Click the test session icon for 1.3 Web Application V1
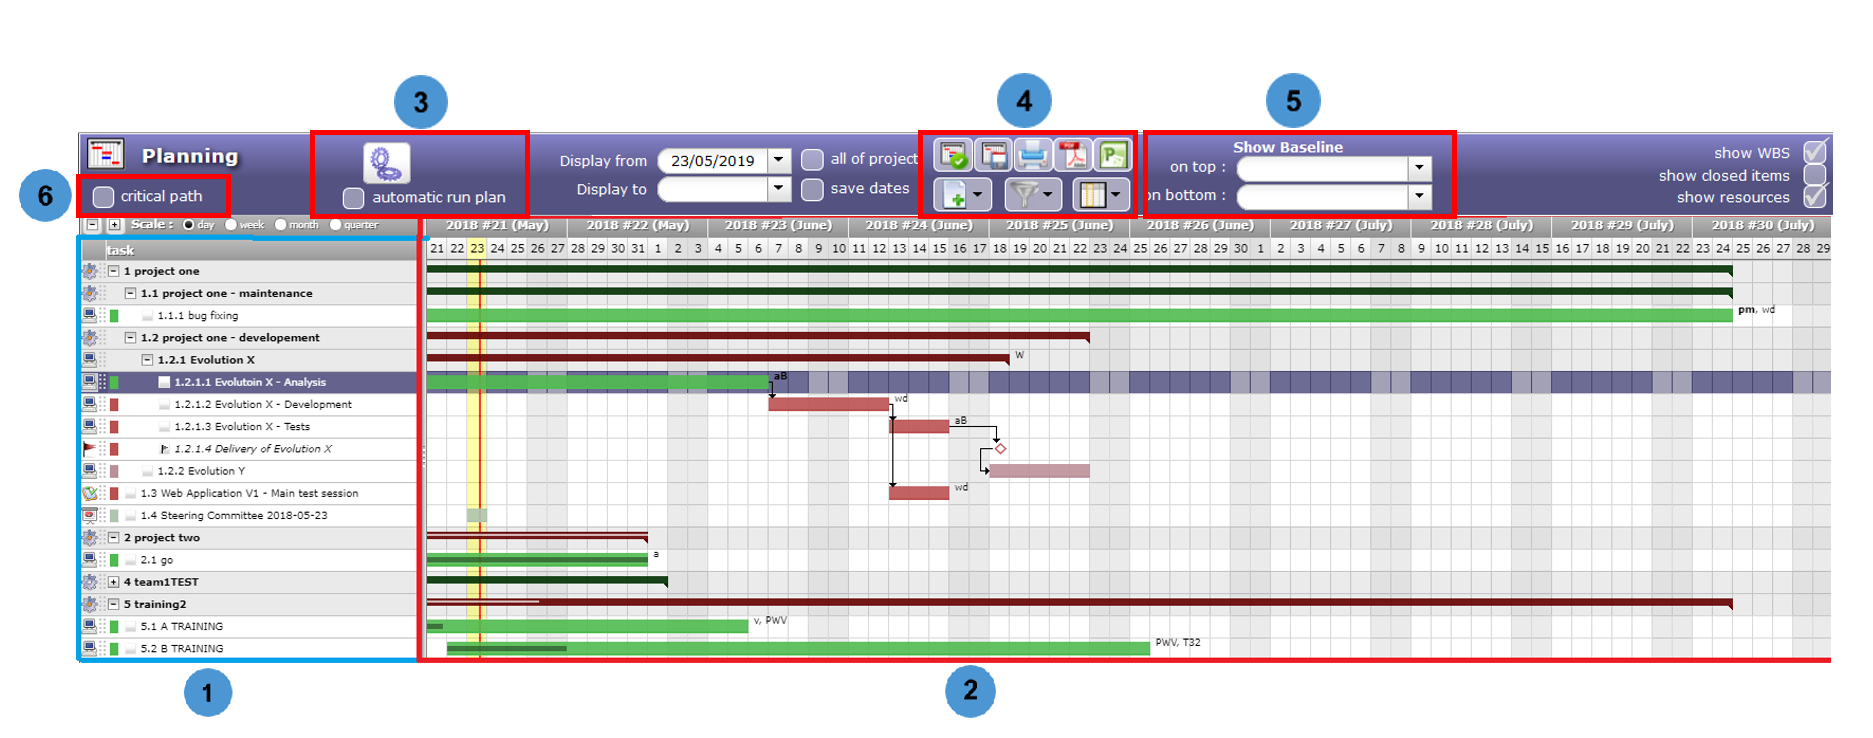The height and width of the screenshot is (738, 1873). (x=90, y=493)
